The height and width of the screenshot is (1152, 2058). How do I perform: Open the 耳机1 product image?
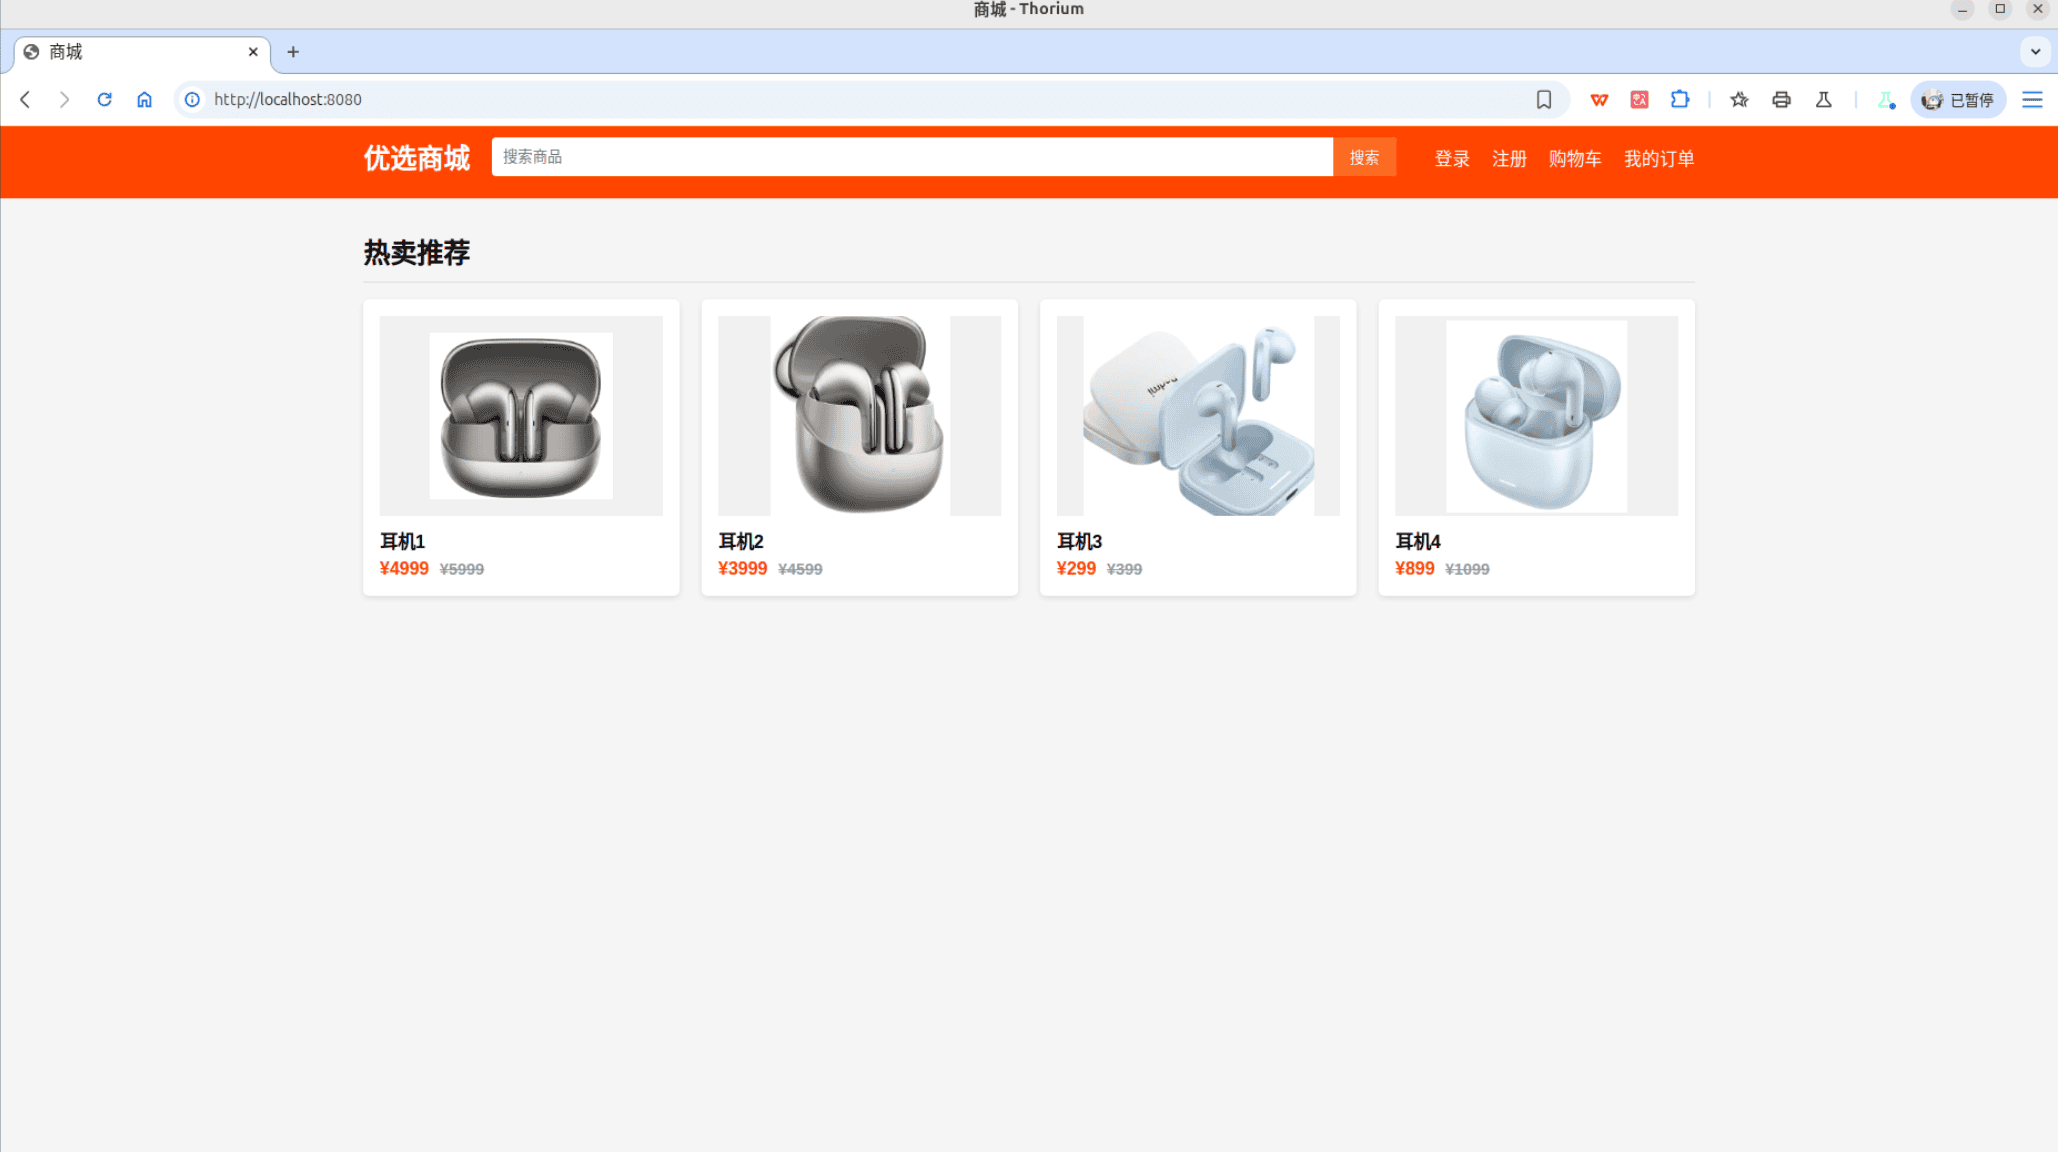tap(521, 416)
